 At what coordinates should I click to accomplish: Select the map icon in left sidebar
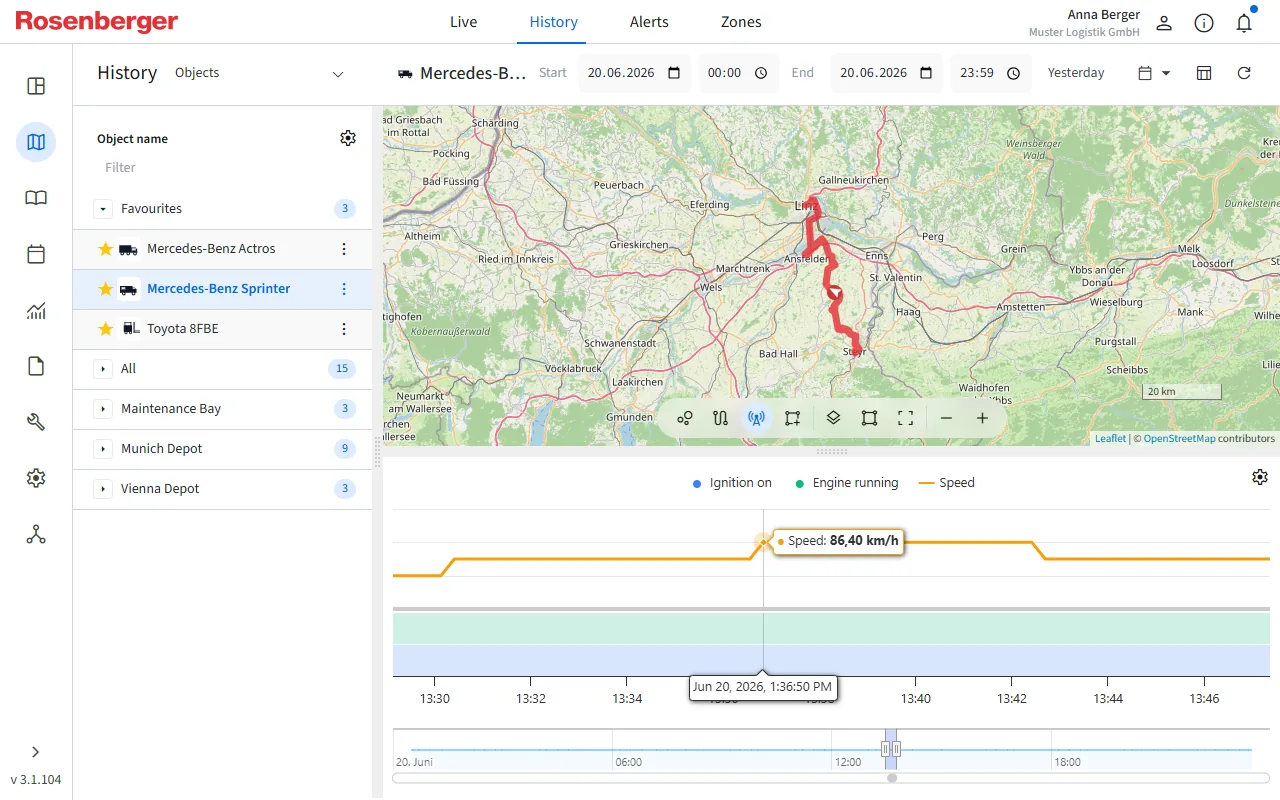(x=36, y=142)
